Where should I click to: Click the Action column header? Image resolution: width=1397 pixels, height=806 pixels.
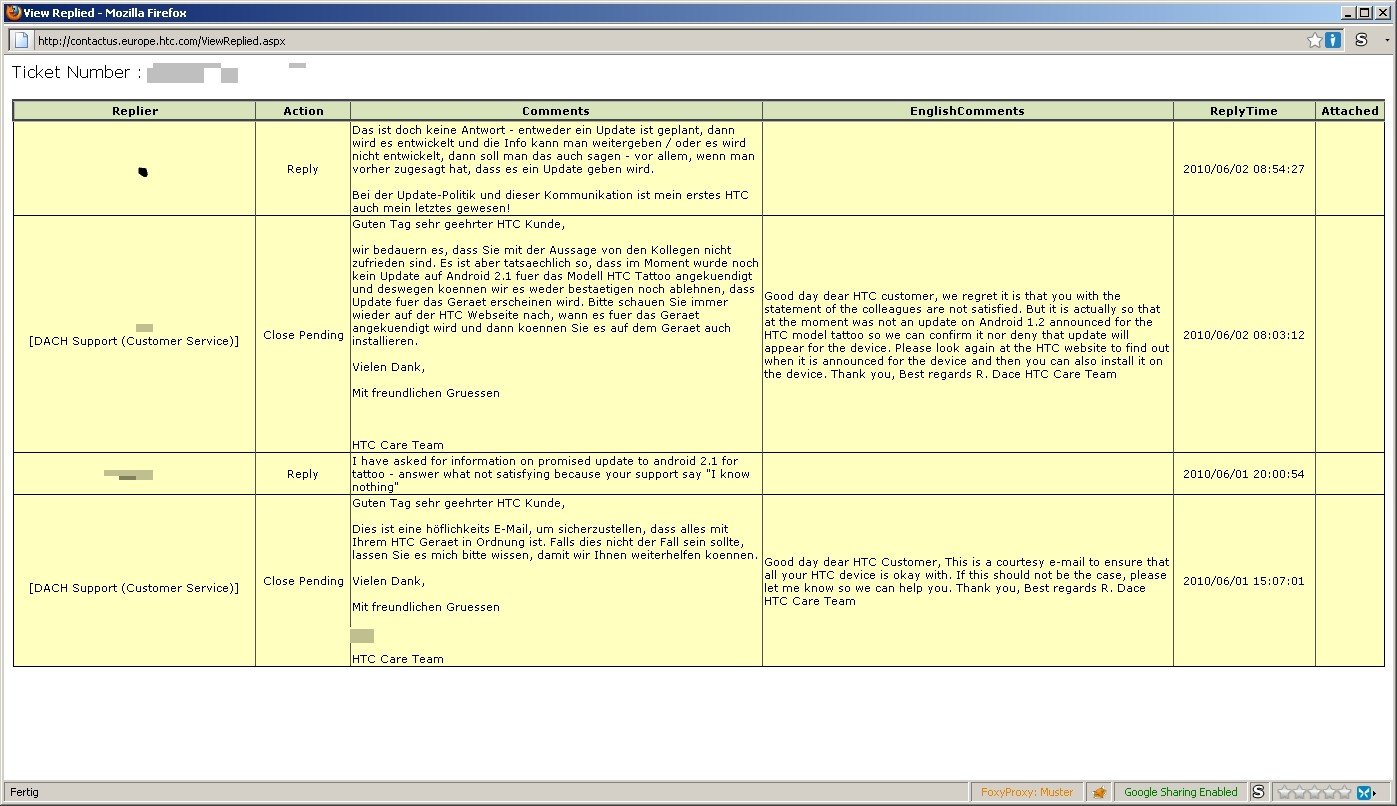click(303, 111)
